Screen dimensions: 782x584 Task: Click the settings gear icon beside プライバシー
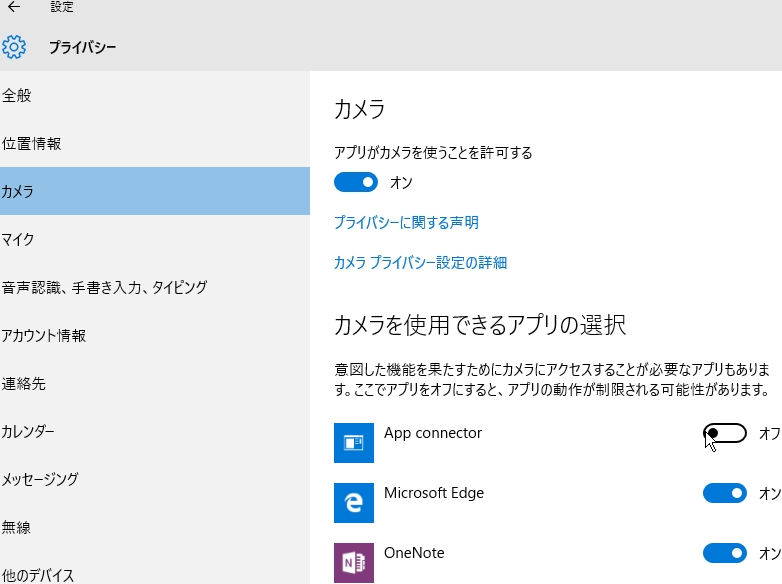coord(14,47)
